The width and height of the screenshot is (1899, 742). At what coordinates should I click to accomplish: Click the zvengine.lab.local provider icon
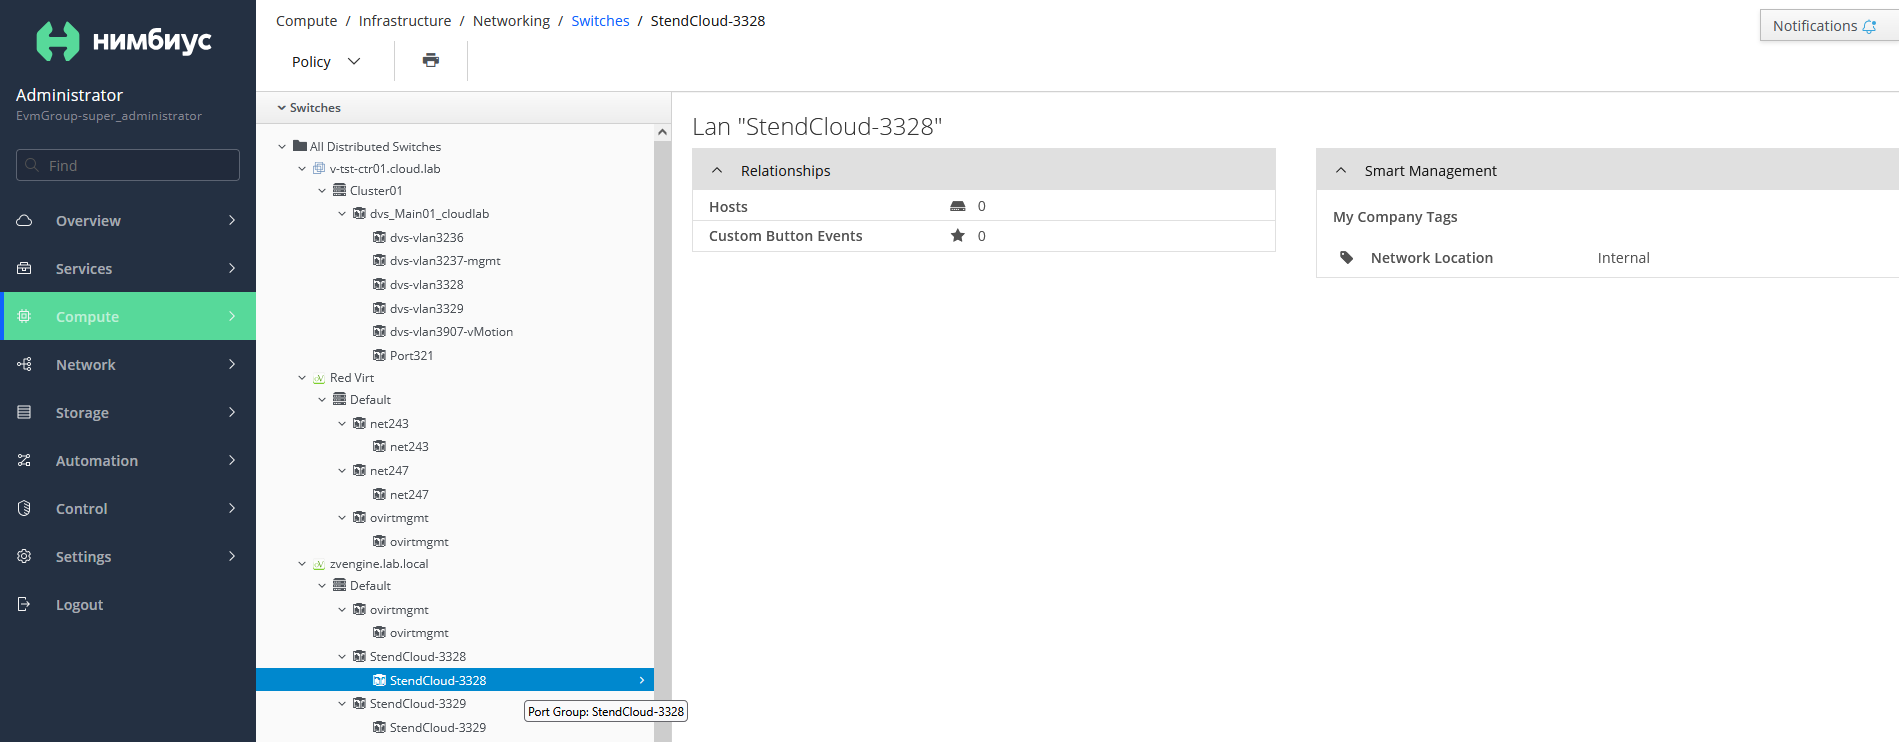click(x=319, y=564)
